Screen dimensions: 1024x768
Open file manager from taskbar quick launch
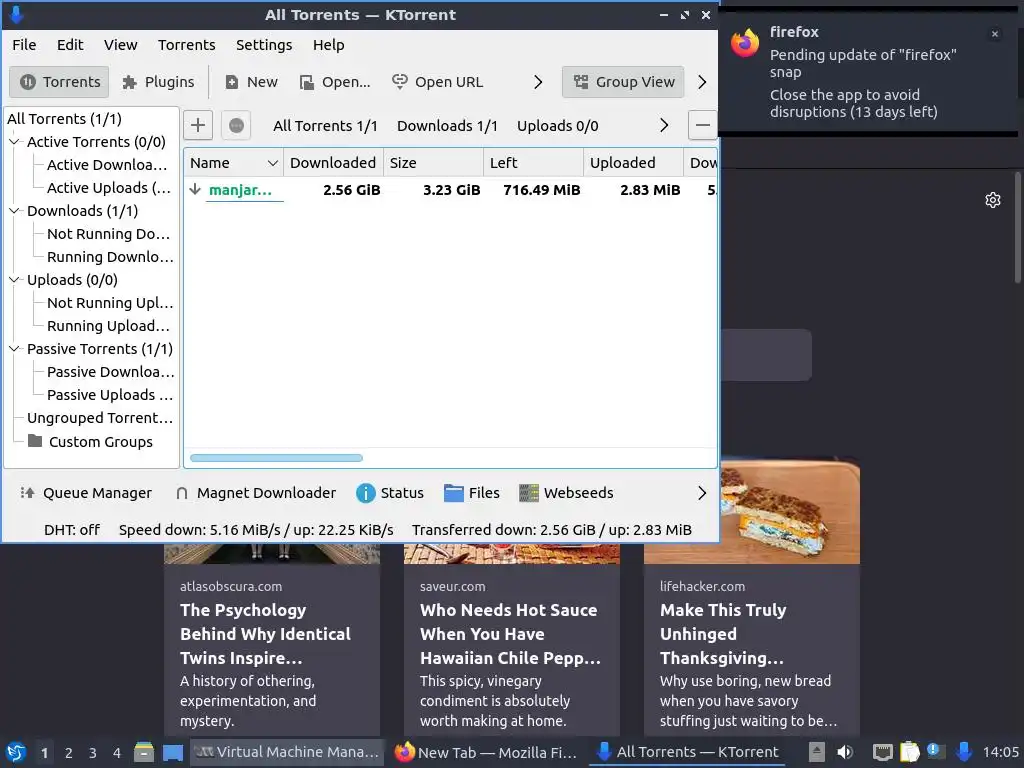point(144,752)
